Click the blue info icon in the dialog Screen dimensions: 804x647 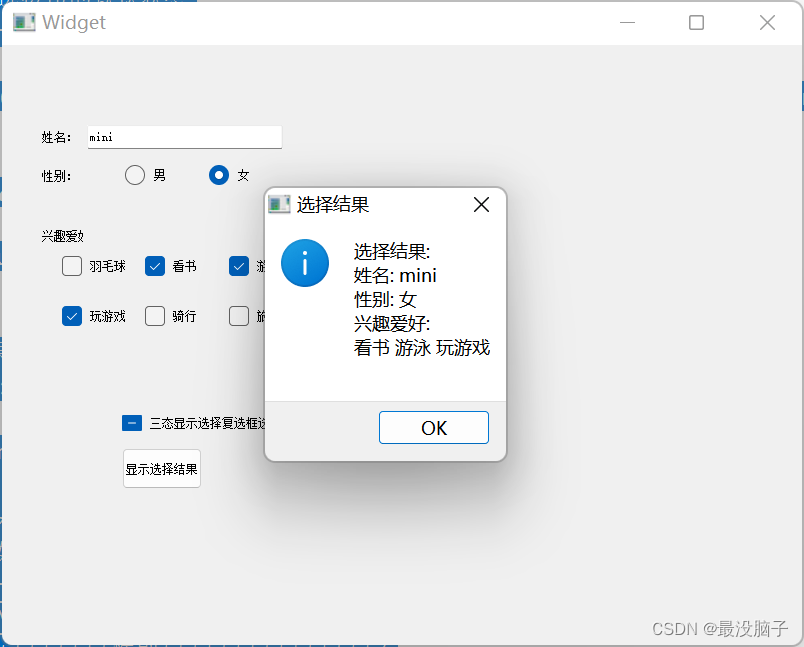305,263
